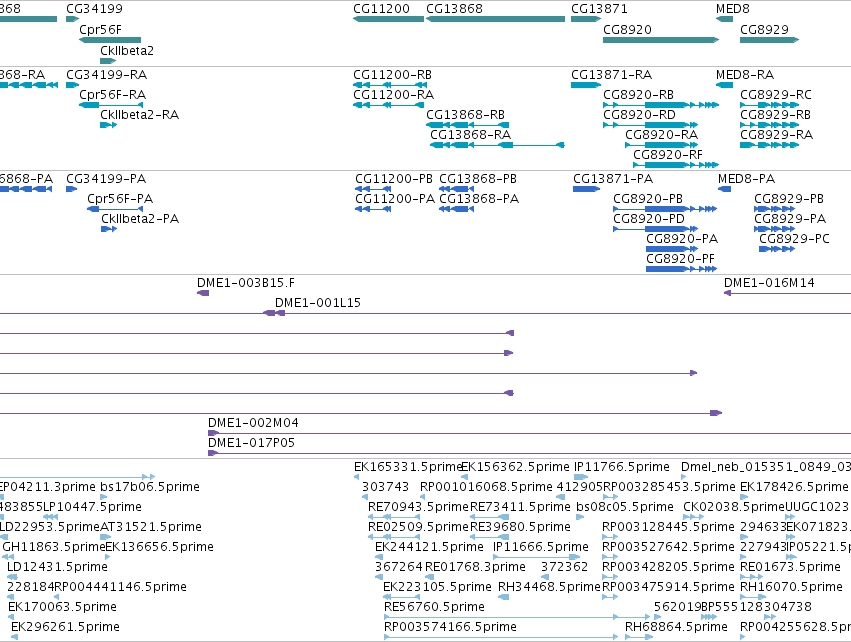Screen dimensions: 851x642
Task: Click the DME1-017P05 clone label
Action: (x=251, y=443)
